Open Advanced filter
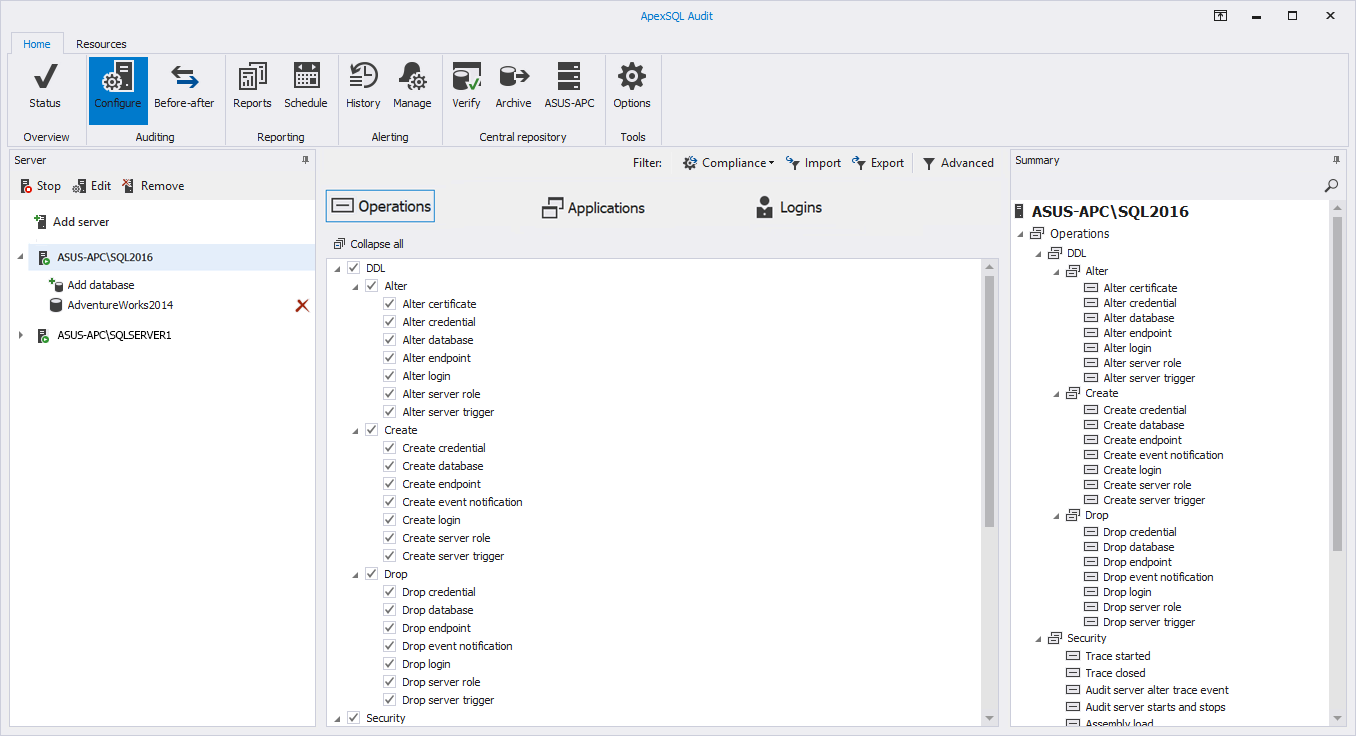 point(958,163)
